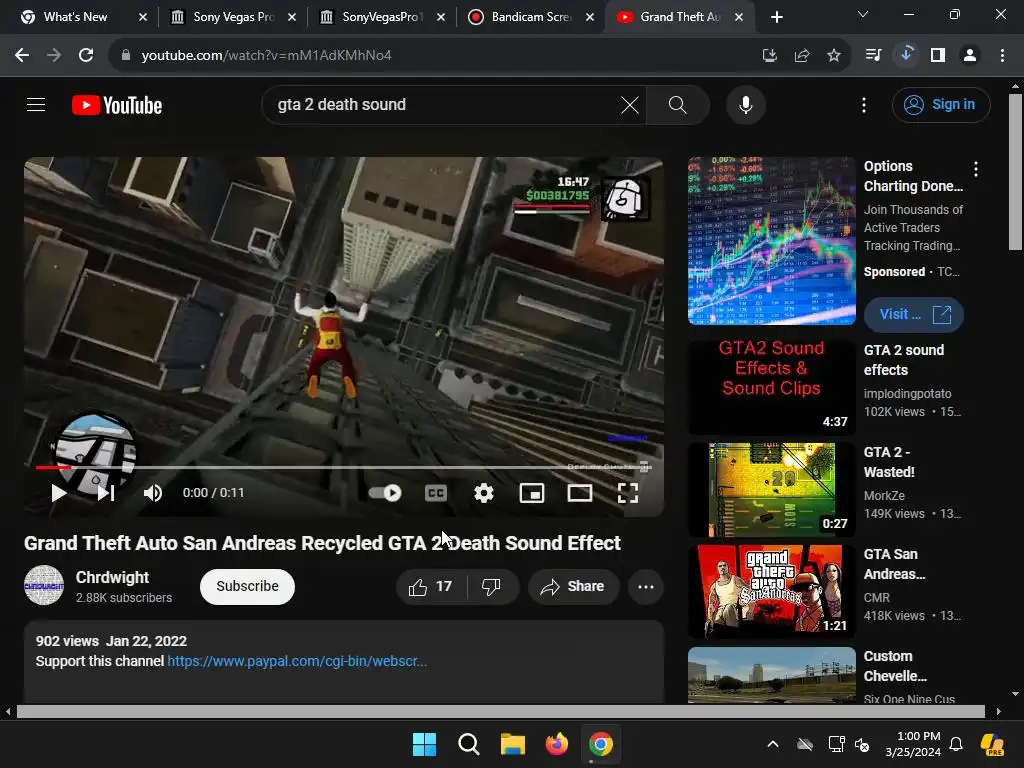Open GTA 2 - Wasted! video thumbnail
The width and height of the screenshot is (1024, 768).
pos(771,490)
